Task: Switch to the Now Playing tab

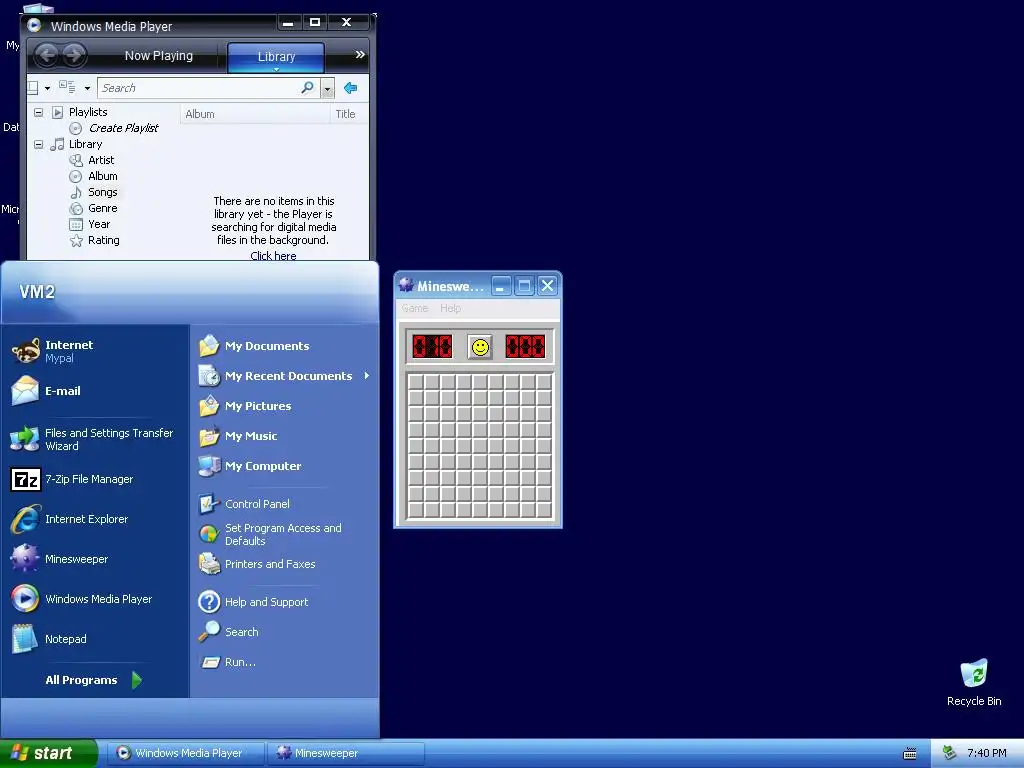Action: (159, 56)
